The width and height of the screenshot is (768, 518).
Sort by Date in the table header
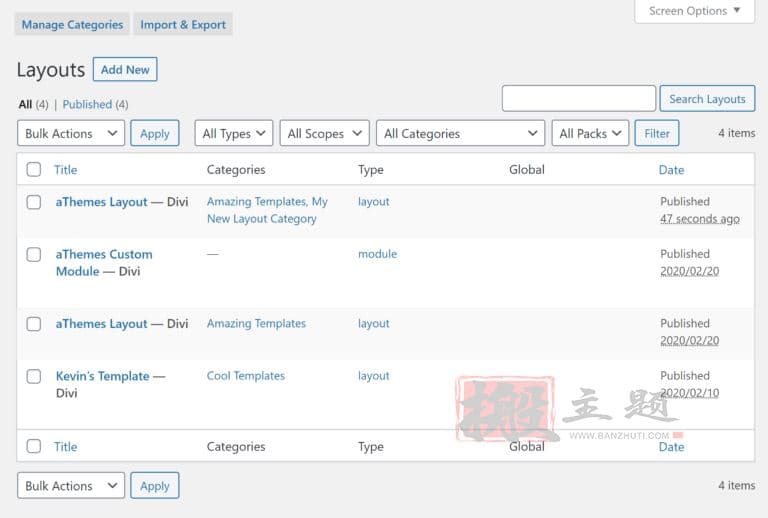click(x=671, y=170)
